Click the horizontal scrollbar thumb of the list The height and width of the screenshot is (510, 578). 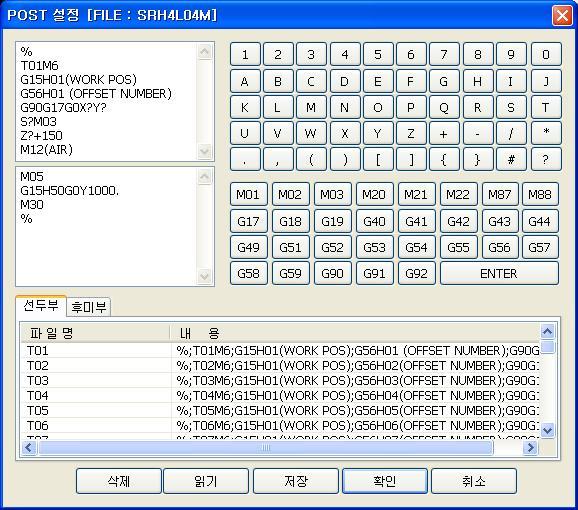click(x=266, y=448)
